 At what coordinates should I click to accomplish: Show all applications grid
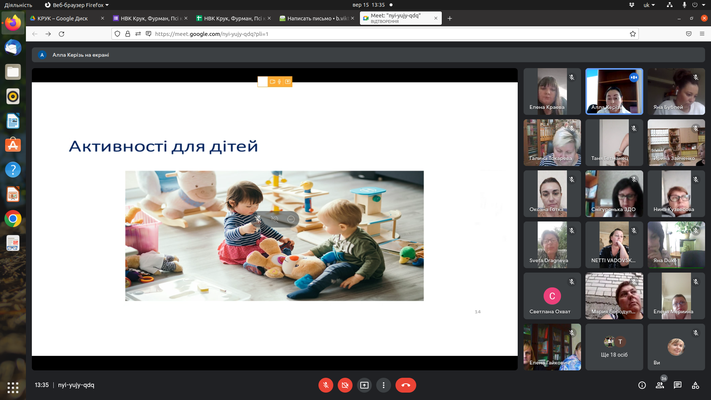click(x=13, y=388)
